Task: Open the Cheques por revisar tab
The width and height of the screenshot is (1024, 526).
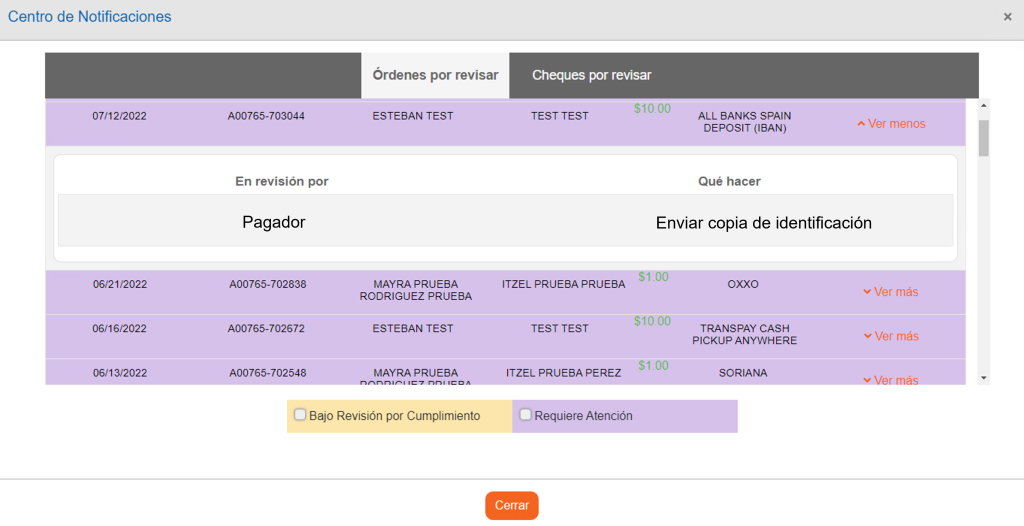Action: [591, 75]
